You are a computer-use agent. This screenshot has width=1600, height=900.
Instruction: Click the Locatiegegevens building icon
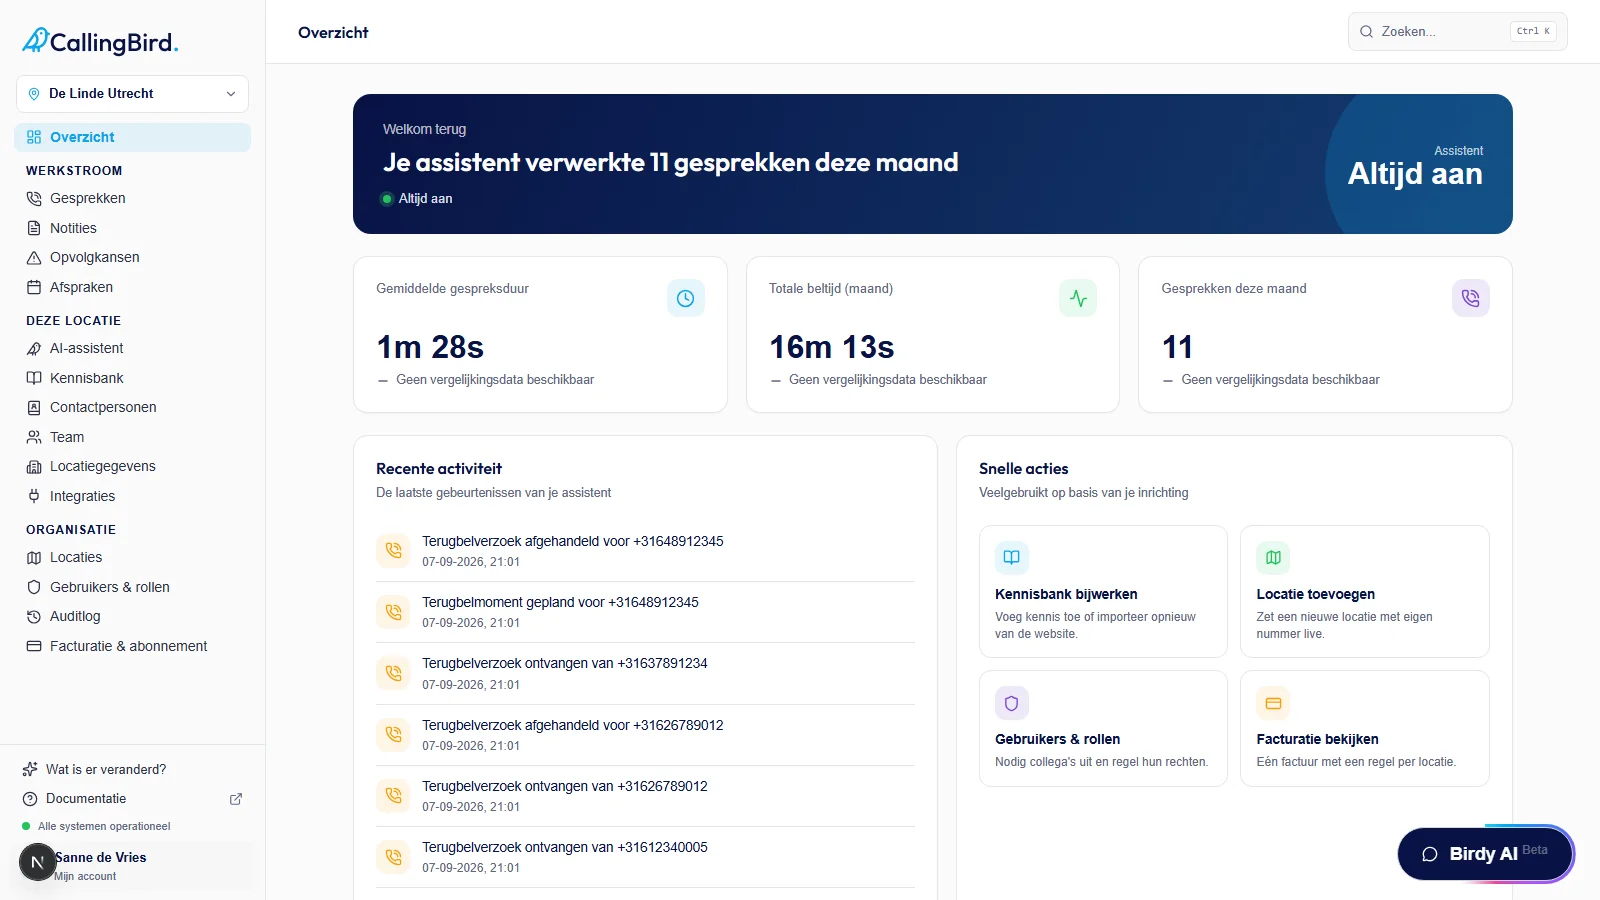[34, 466]
